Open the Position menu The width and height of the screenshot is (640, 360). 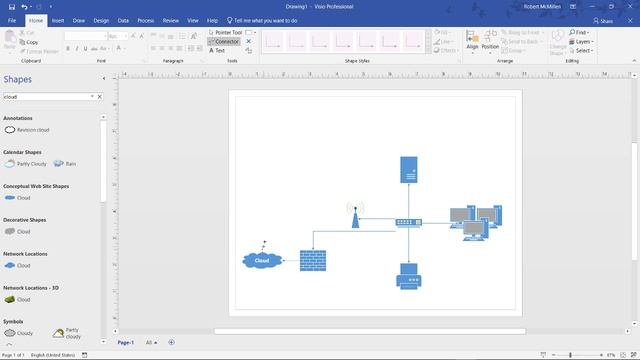coord(490,41)
